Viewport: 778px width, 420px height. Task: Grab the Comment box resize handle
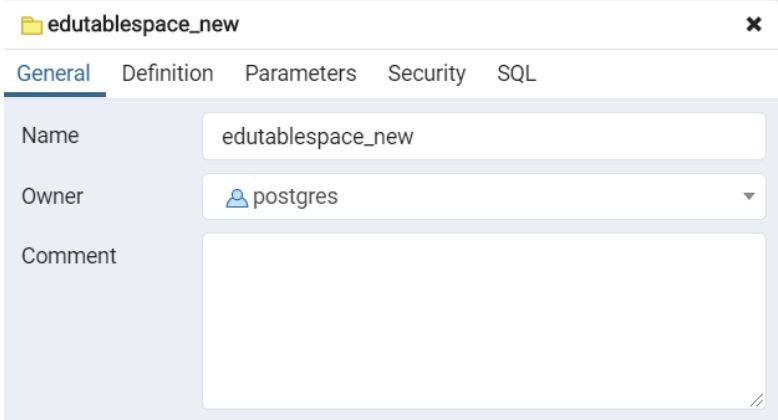(x=757, y=398)
